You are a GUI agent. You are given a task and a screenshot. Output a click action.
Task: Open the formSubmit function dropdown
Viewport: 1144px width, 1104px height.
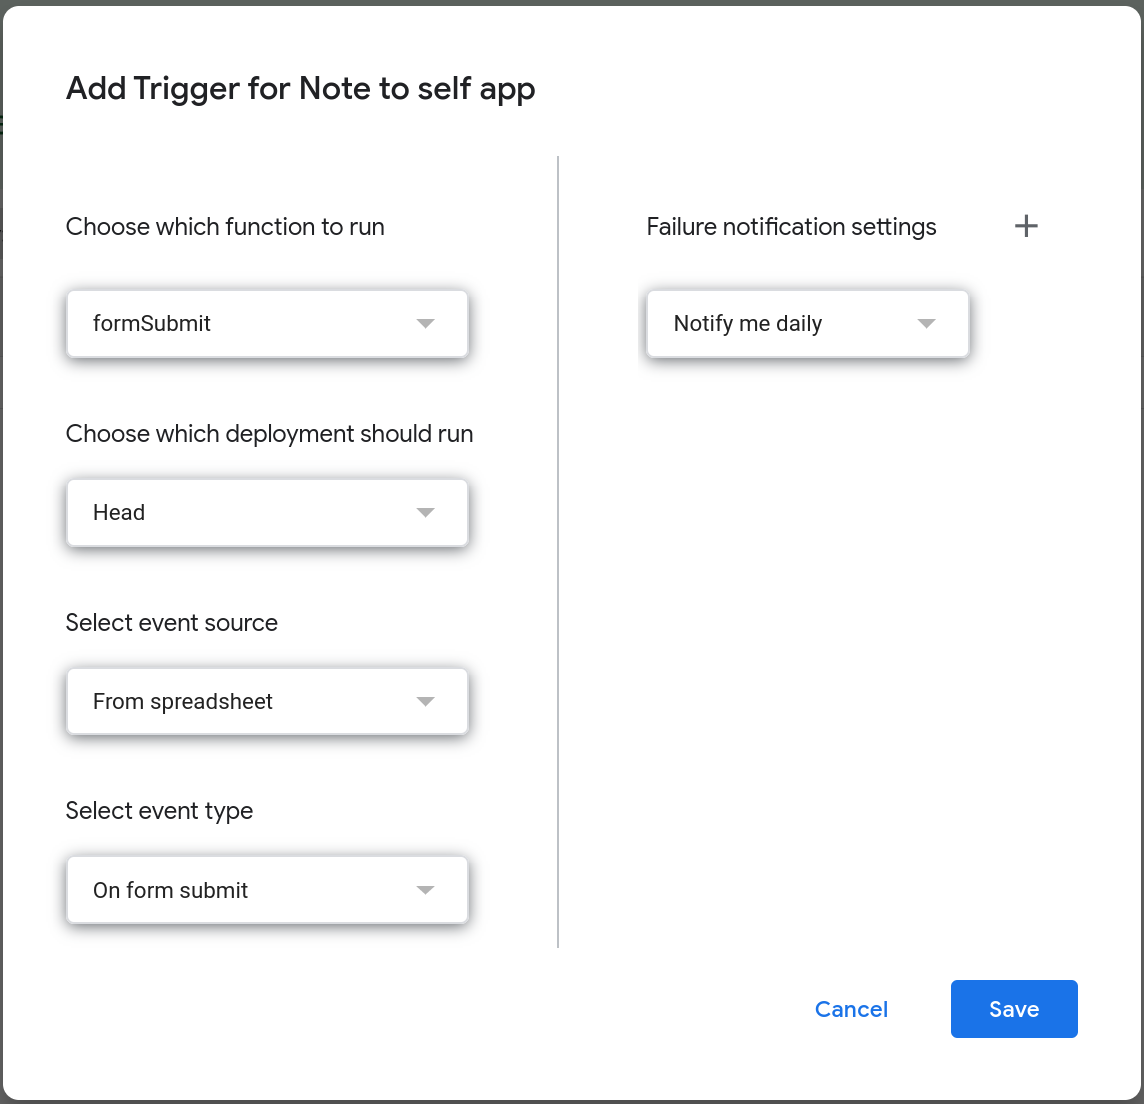(267, 323)
